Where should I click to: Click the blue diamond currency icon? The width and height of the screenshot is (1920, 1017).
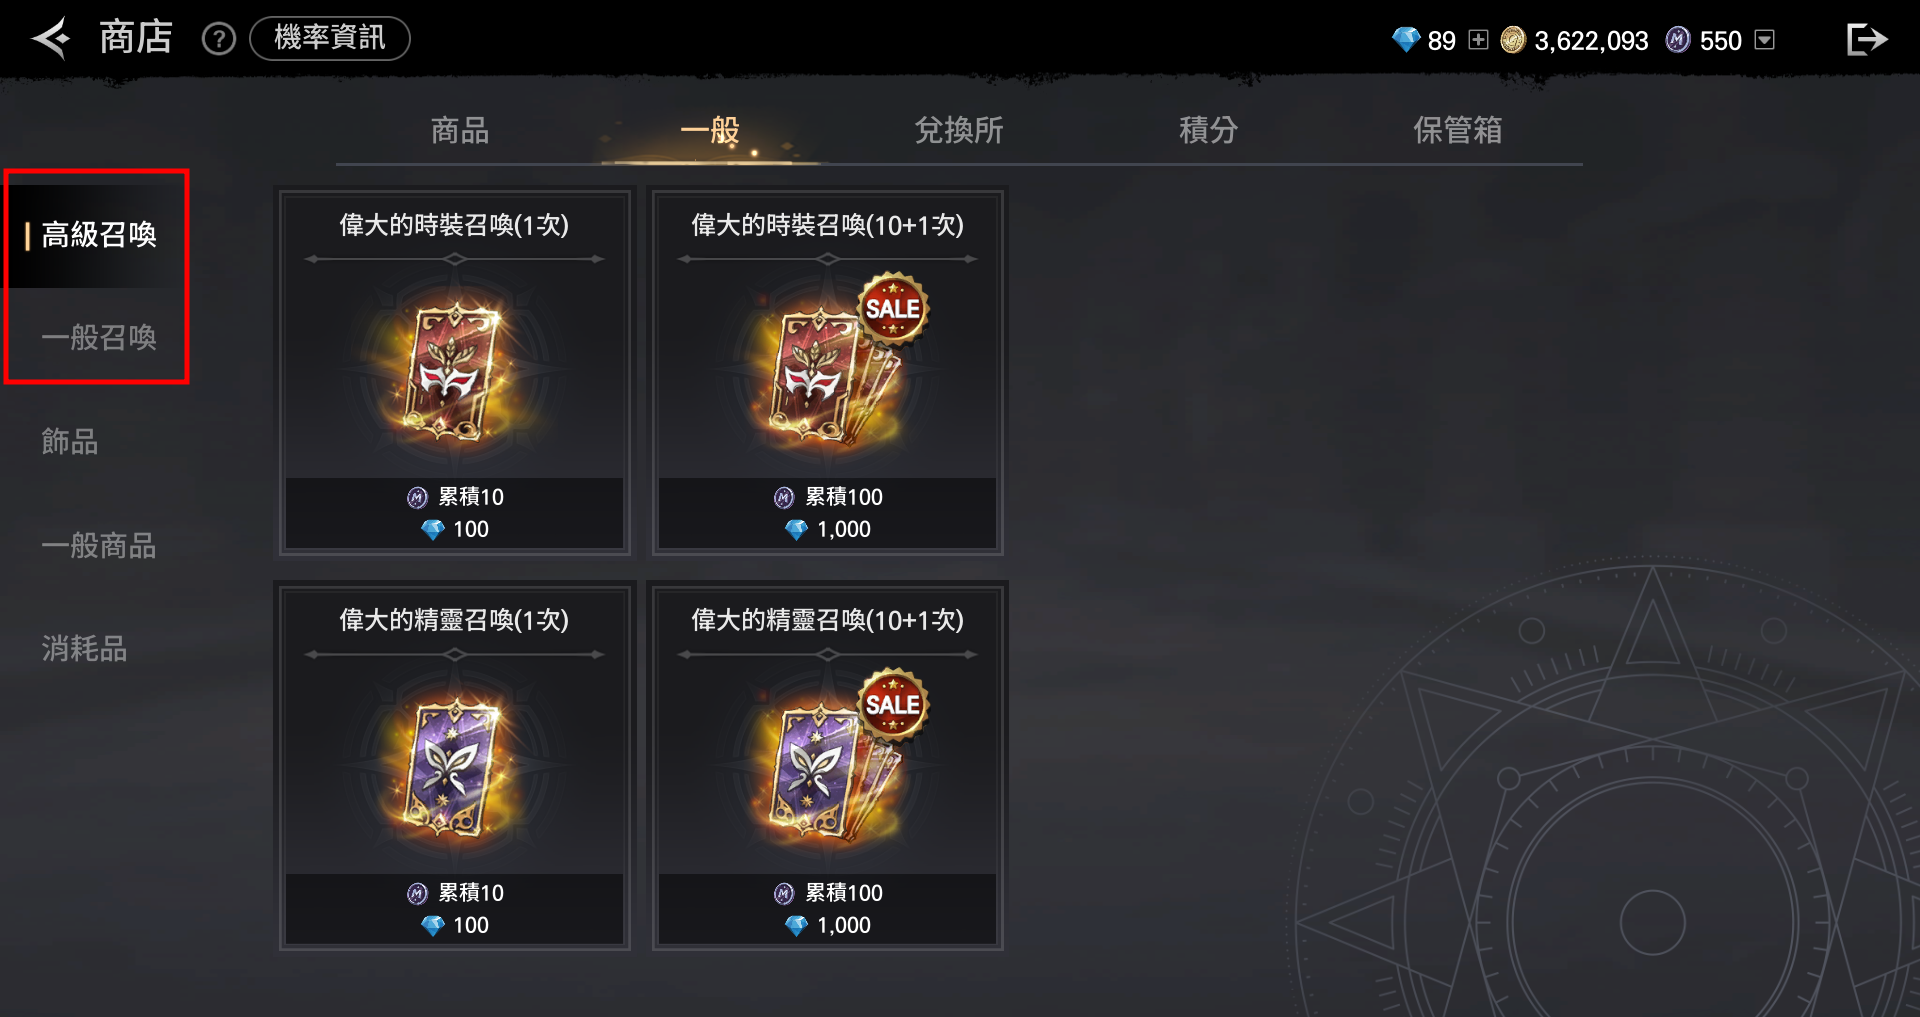[x=1406, y=40]
